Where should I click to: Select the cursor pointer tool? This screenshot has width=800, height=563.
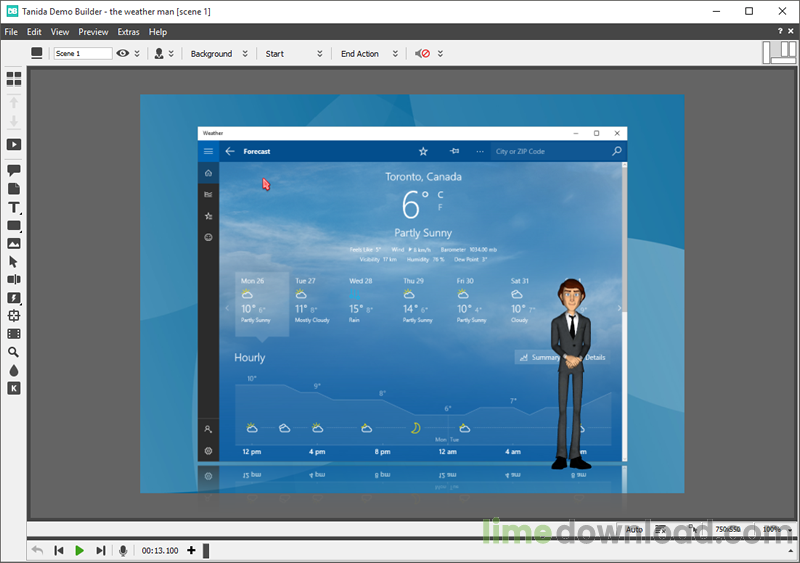pyautogui.click(x=14, y=262)
